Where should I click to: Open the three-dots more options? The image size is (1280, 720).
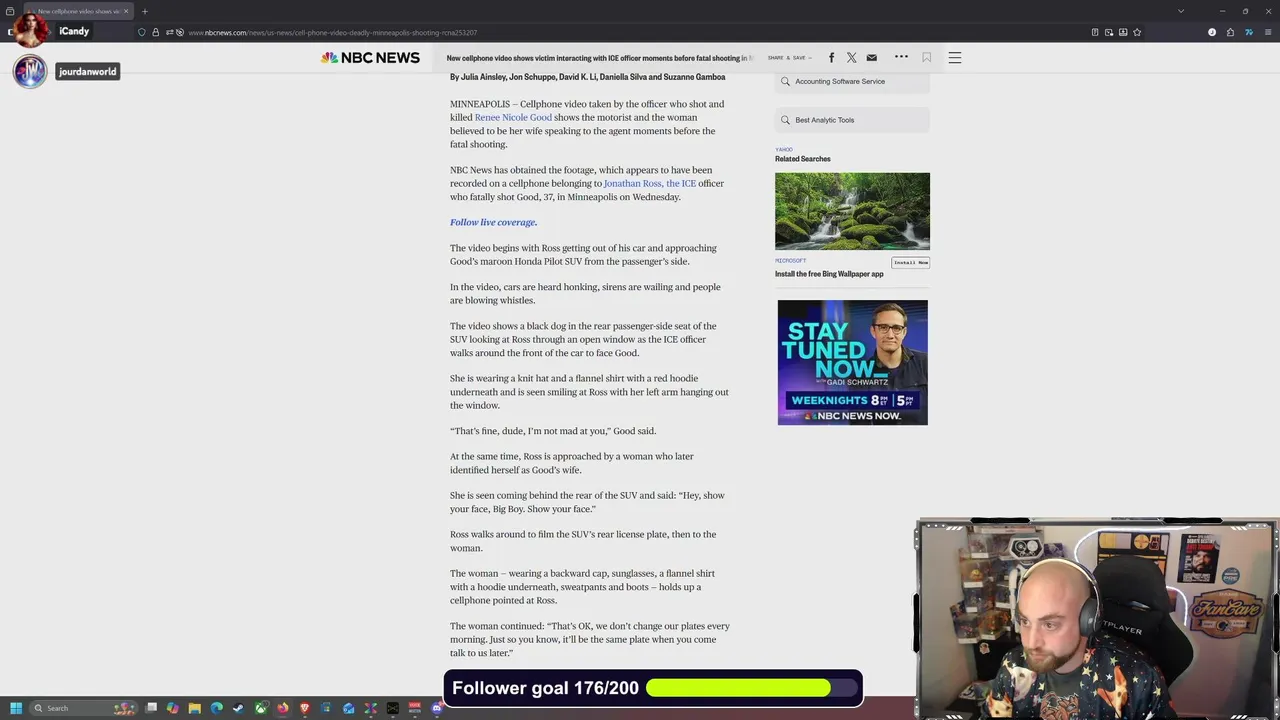point(901,57)
